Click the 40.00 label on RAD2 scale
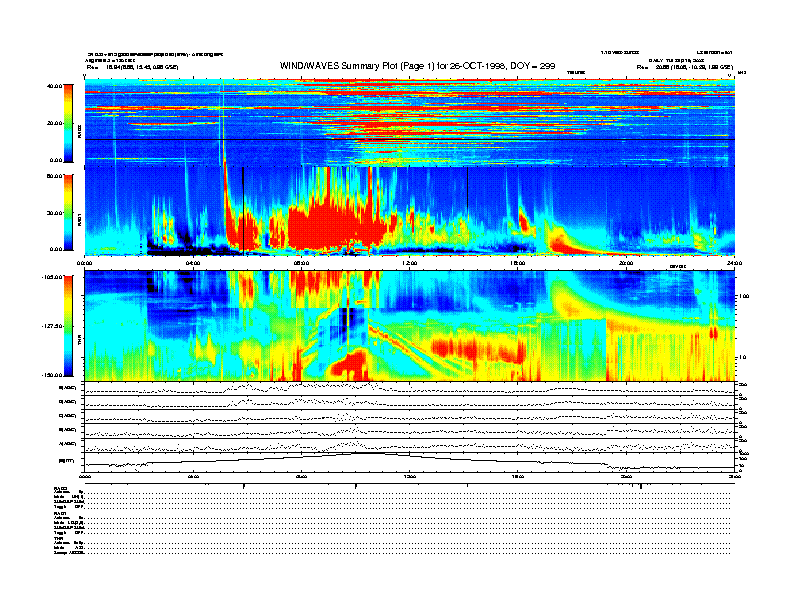The image size is (792, 612). [55, 86]
